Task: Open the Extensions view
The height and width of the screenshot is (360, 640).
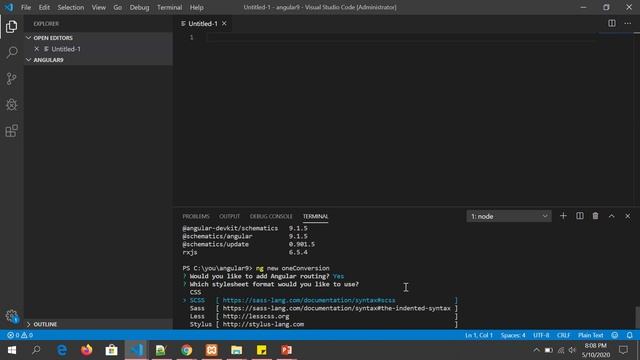Action: tap(11, 131)
